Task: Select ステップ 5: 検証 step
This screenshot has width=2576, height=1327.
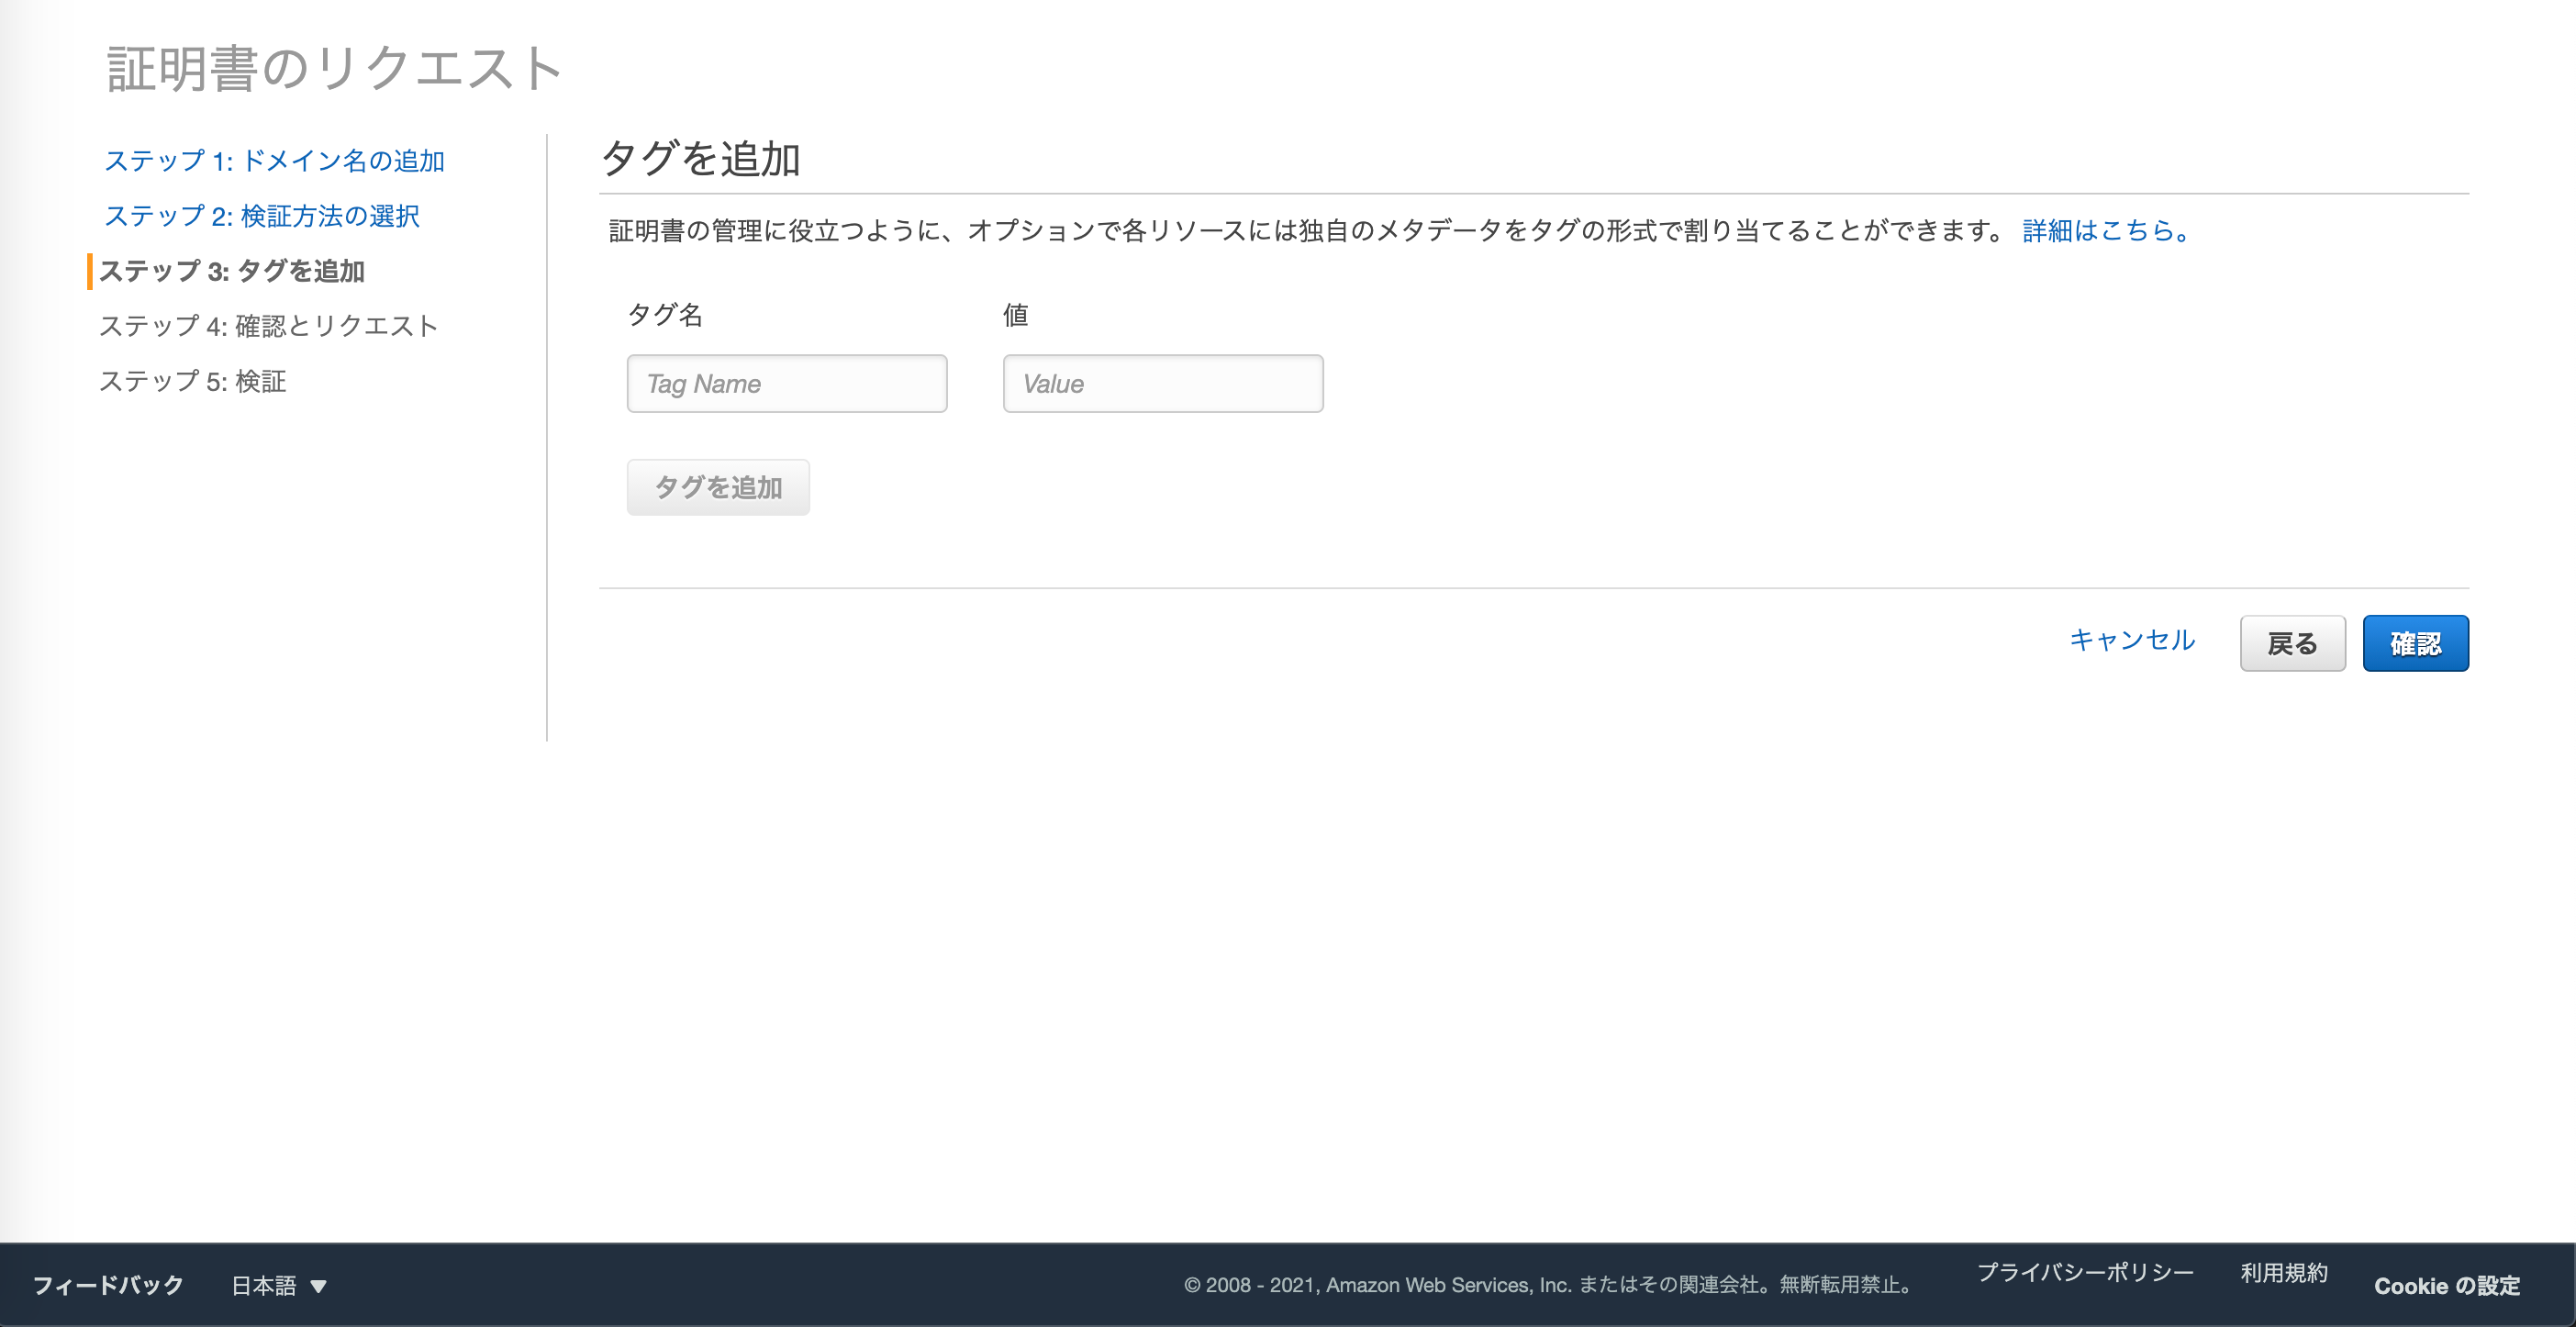Action: [192, 381]
